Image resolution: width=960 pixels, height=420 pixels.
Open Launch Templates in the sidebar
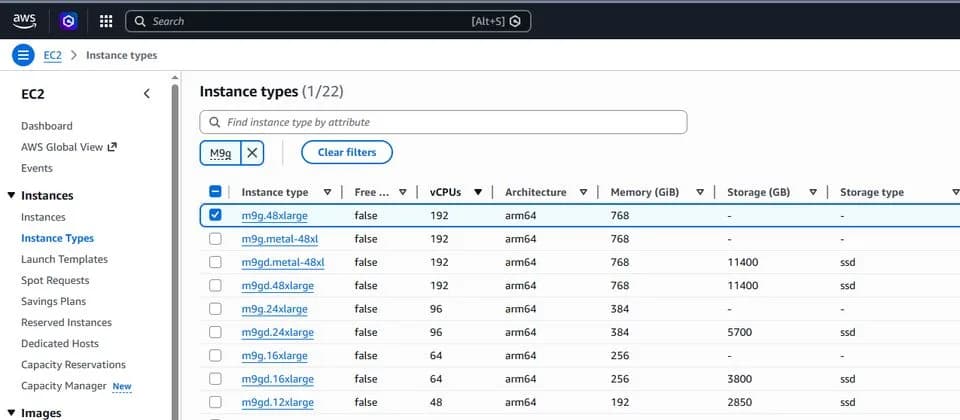[x=64, y=260]
